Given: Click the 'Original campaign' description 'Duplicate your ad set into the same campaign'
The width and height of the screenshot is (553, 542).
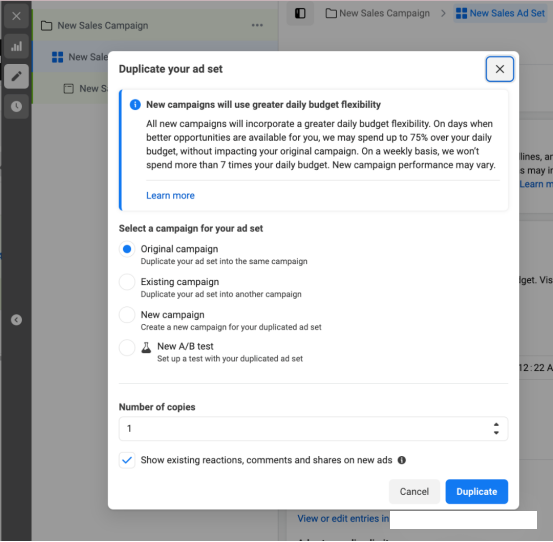Looking at the screenshot, I should click(x=224, y=261).
